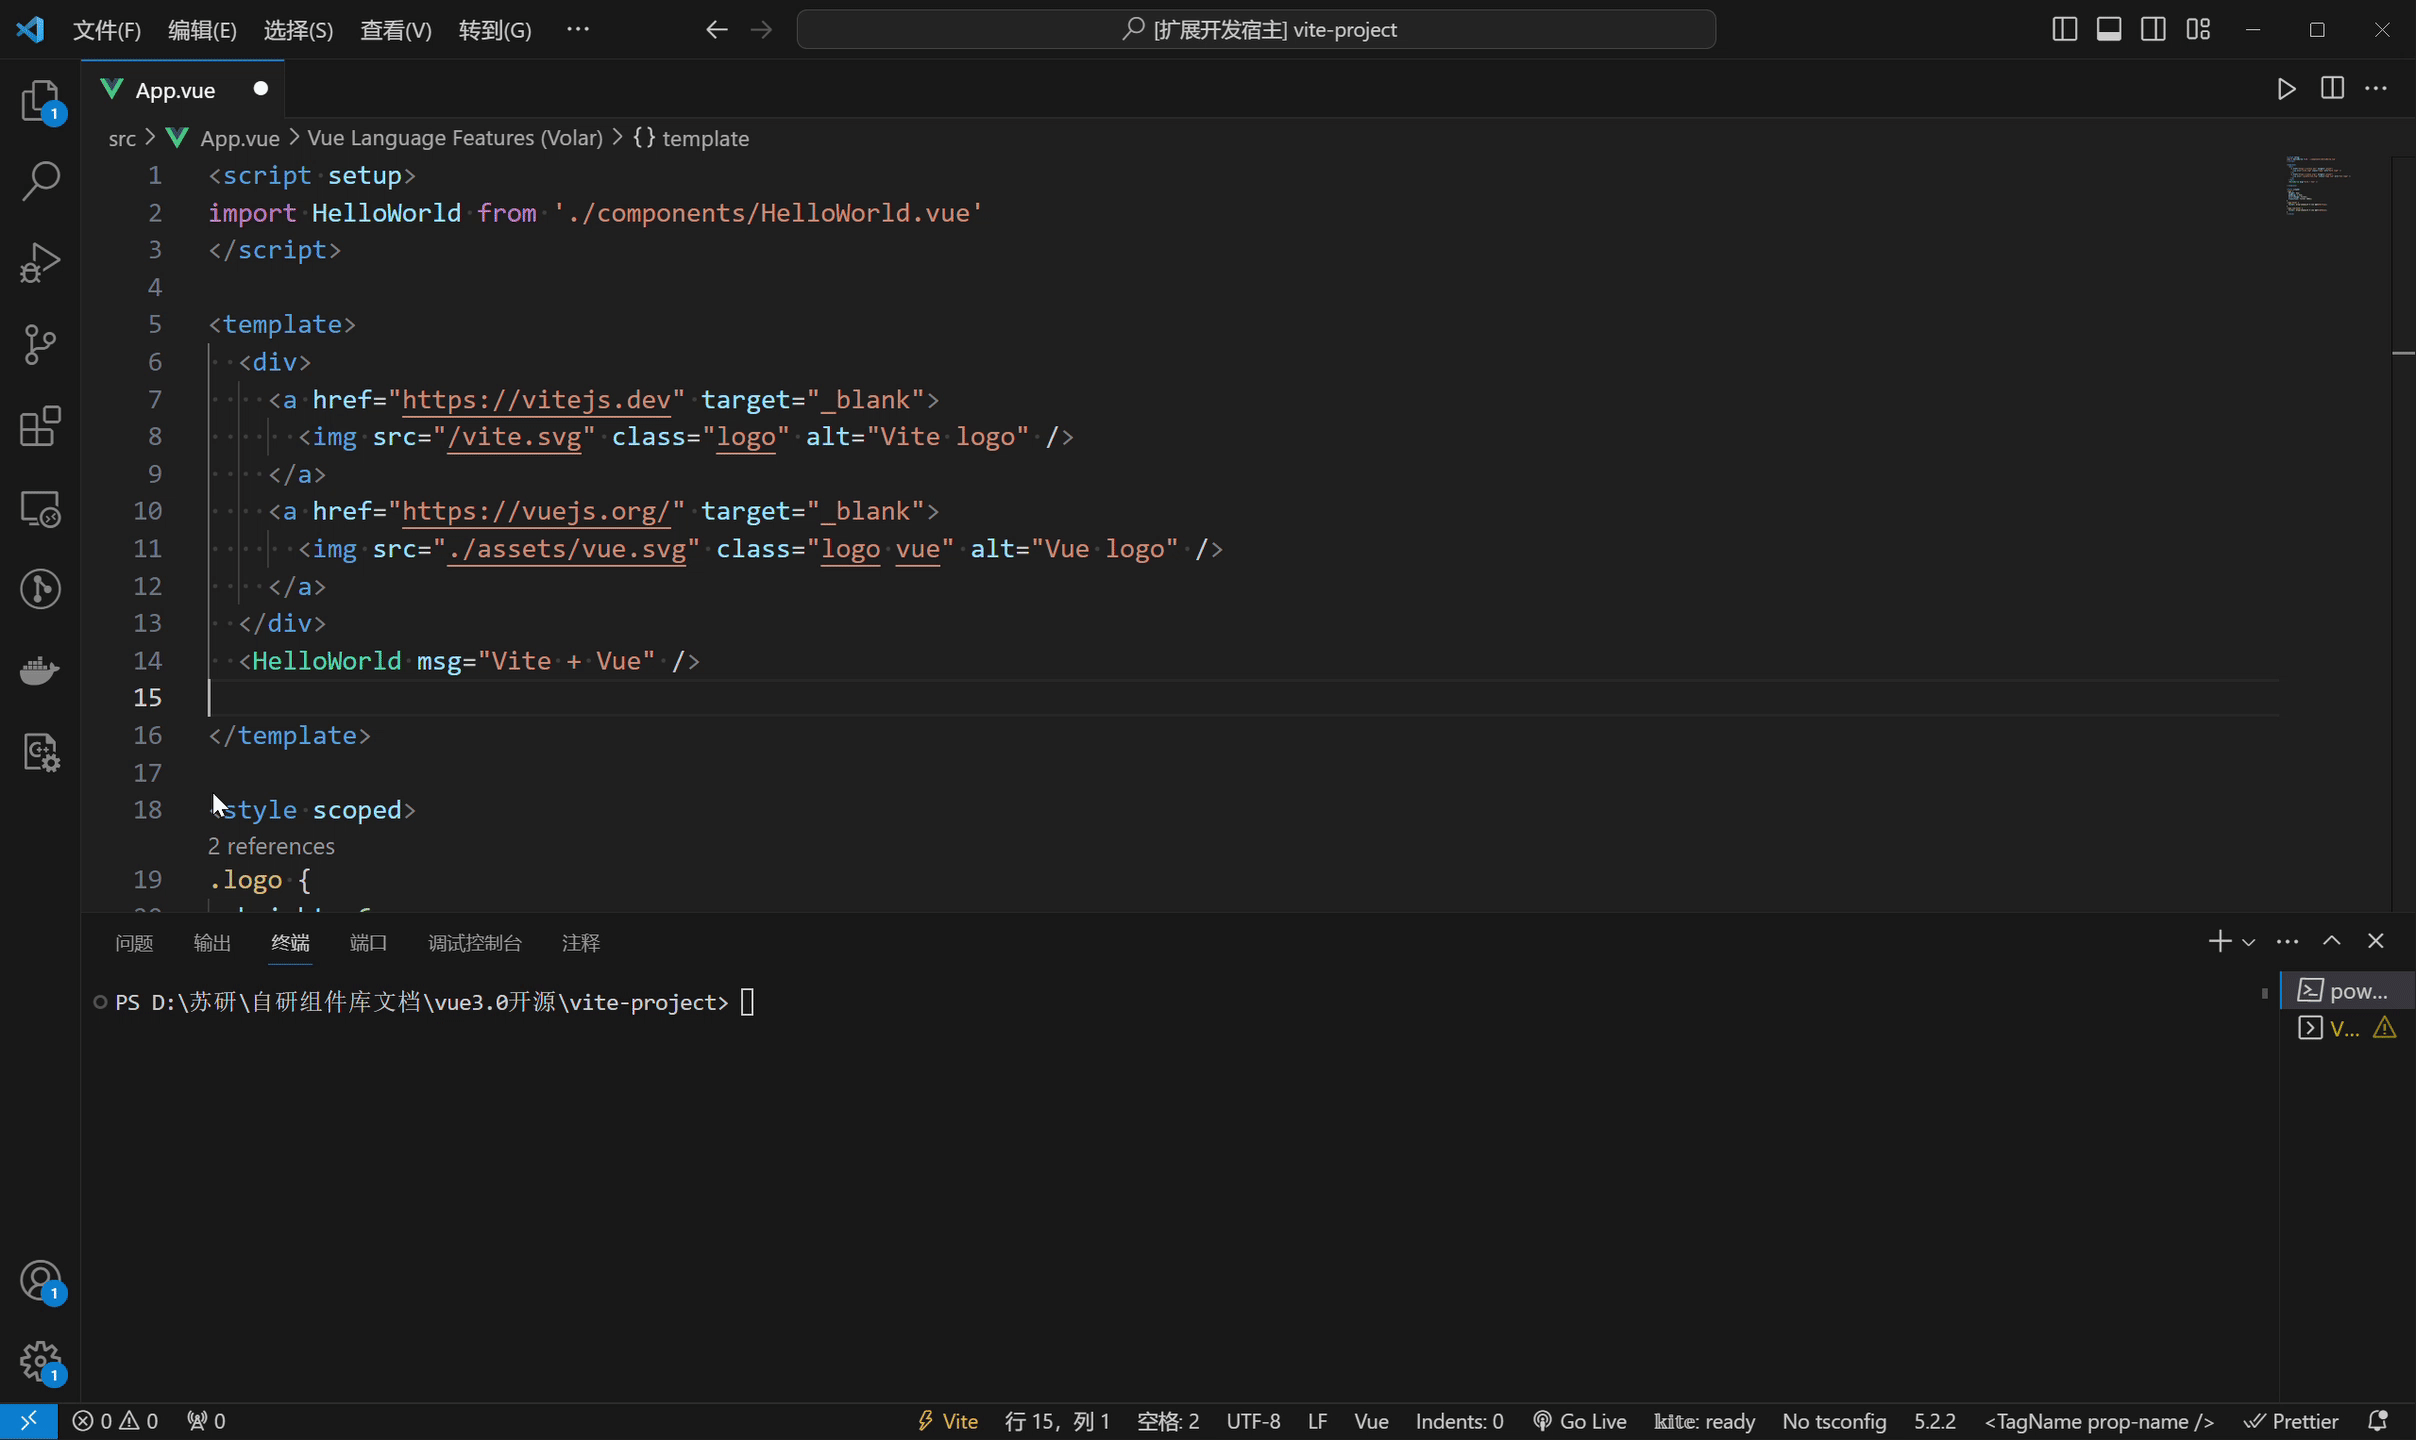Screen dimensions: 2416x1440
Task: Toggle bottom panel visibility
Action: 2109,30
